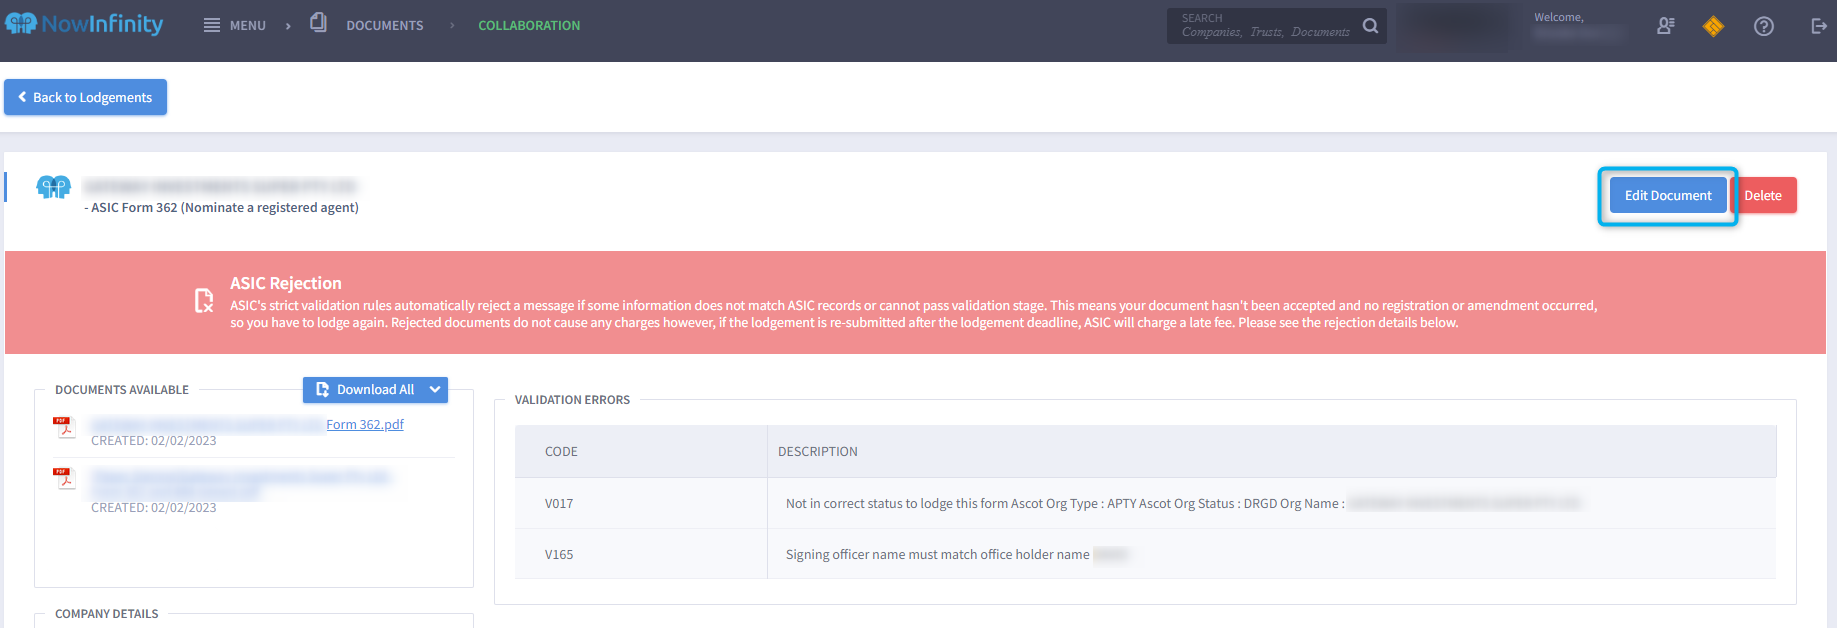The width and height of the screenshot is (1837, 628).
Task: Click the Edit Document button
Action: (1668, 195)
